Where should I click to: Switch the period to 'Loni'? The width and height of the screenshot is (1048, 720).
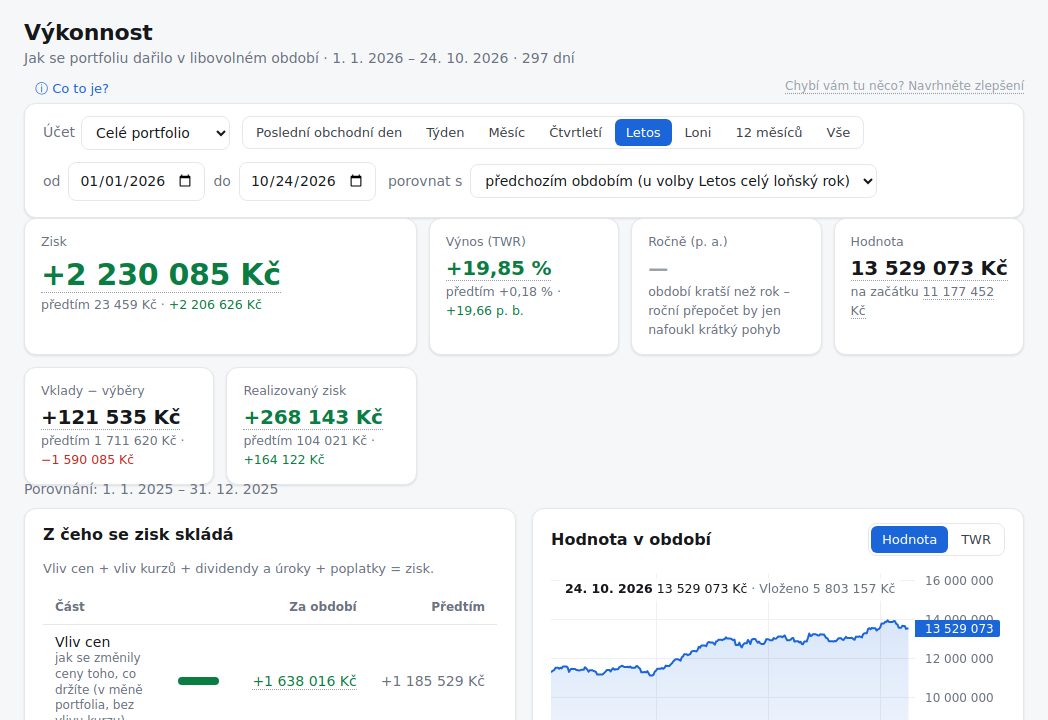pos(698,132)
